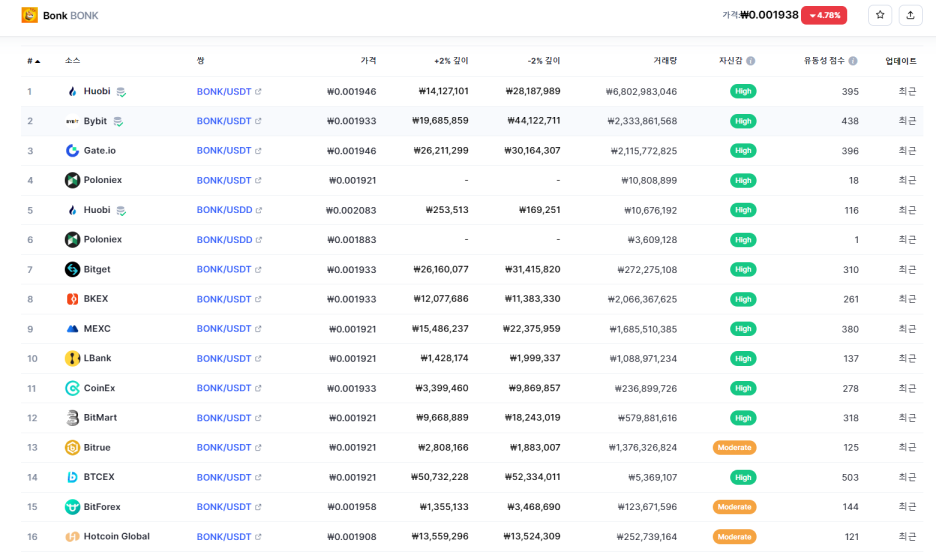936x552 pixels.
Task: Click Poloniex logo in row 4
Action: (x=72, y=180)
